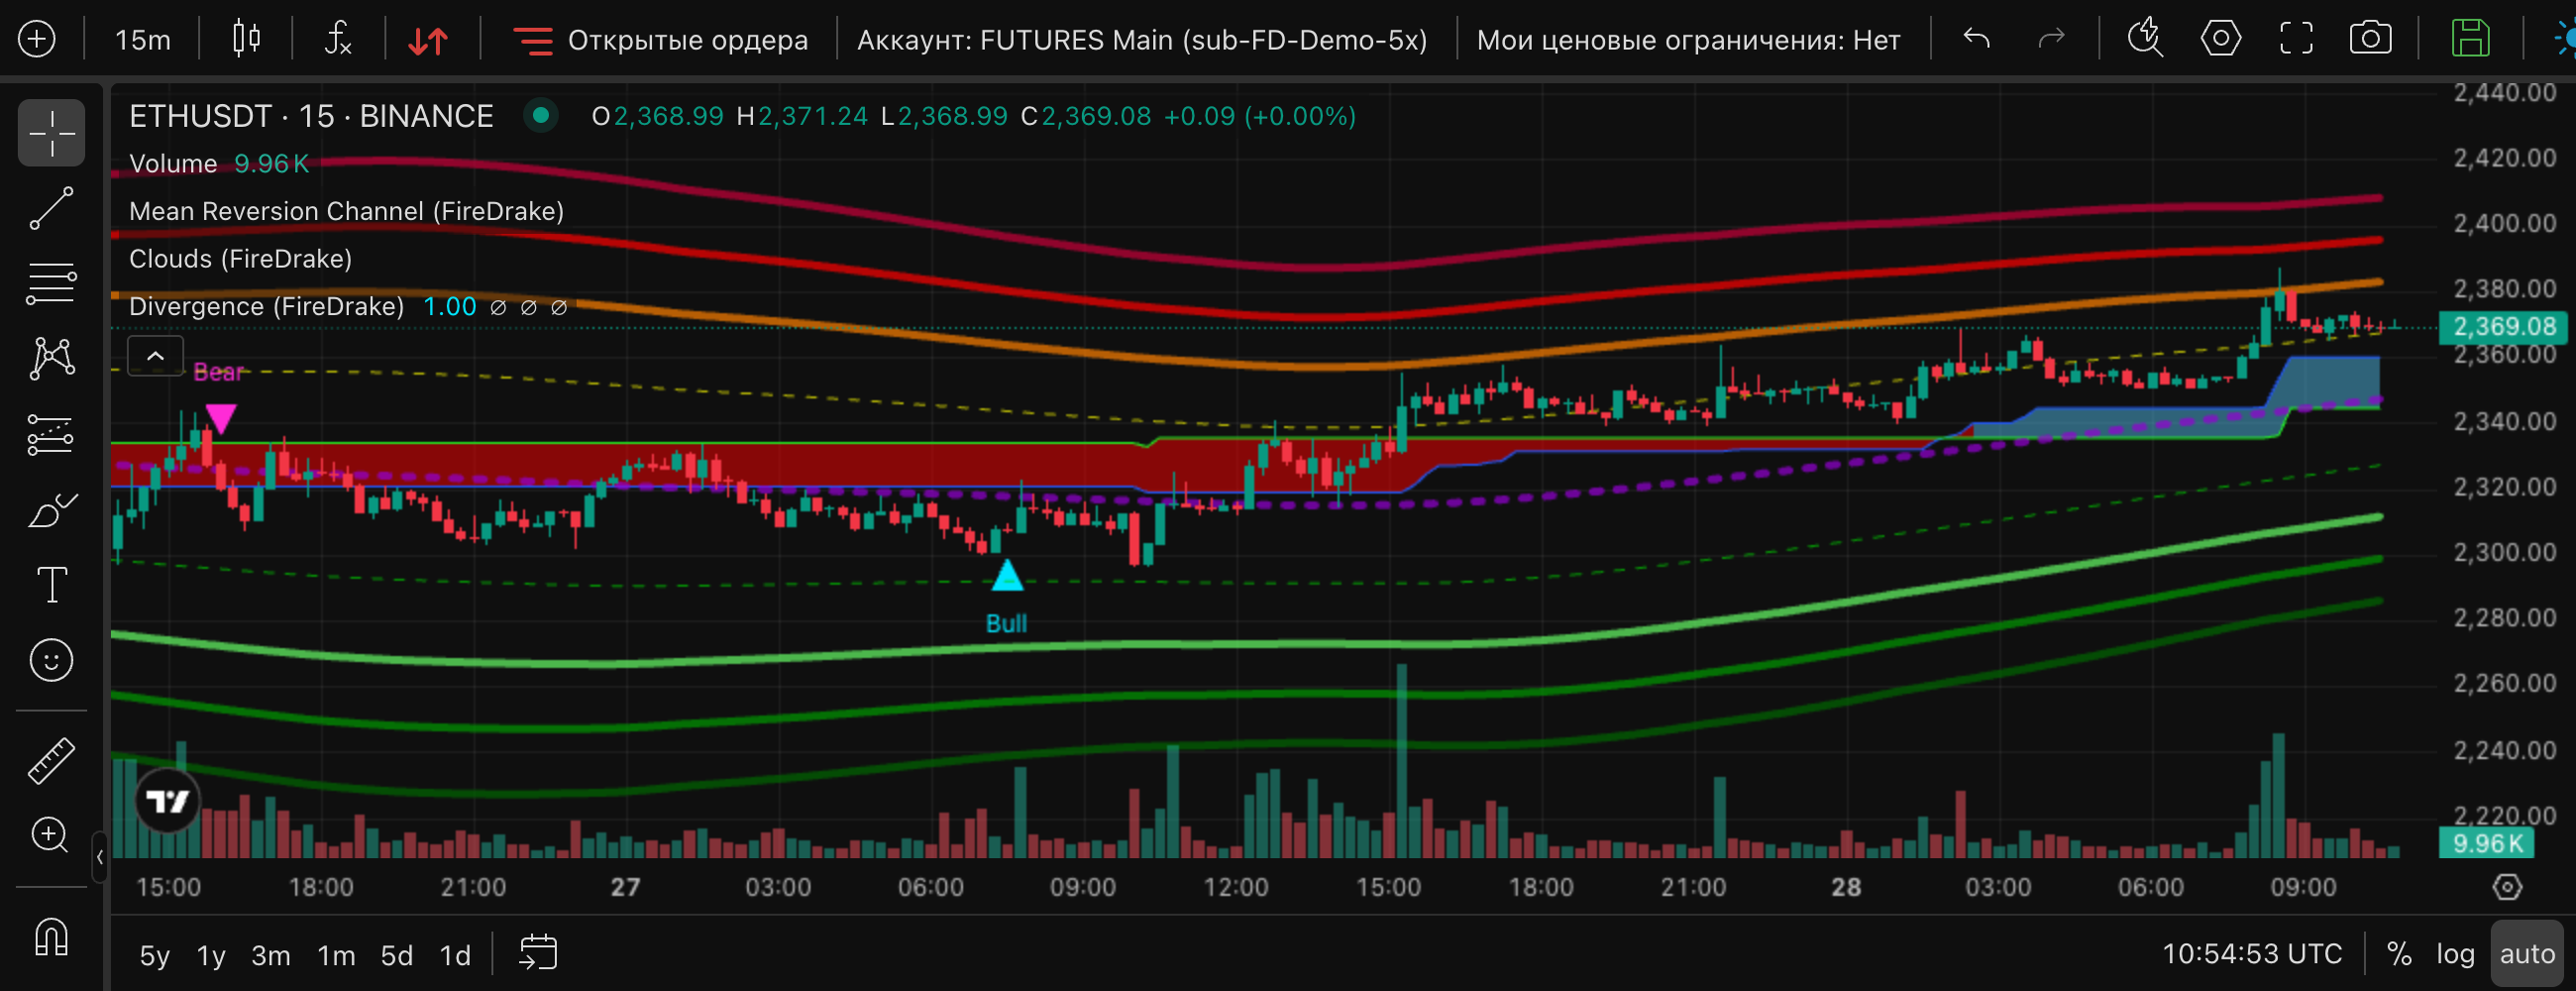
Task: Open the 10:54:53 UTC timezone menu
Action: 2252,954
